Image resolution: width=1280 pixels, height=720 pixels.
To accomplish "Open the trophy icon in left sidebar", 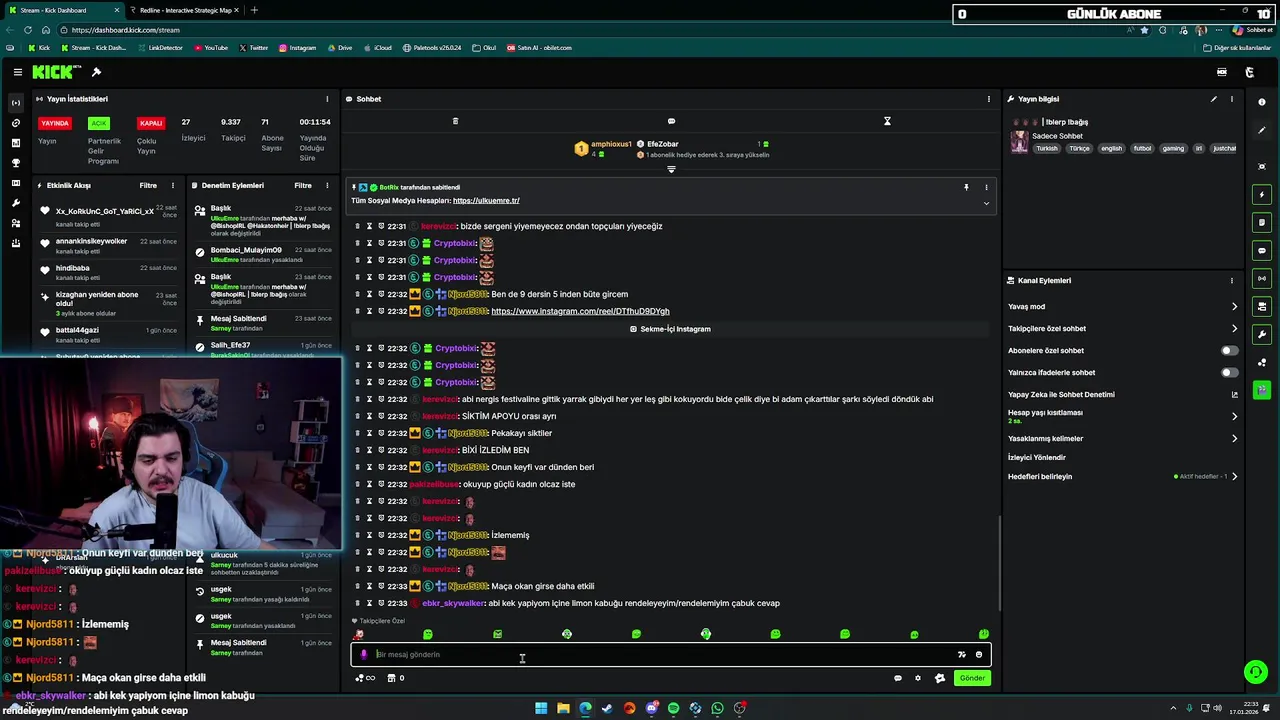I will click(x=15, y=163).
